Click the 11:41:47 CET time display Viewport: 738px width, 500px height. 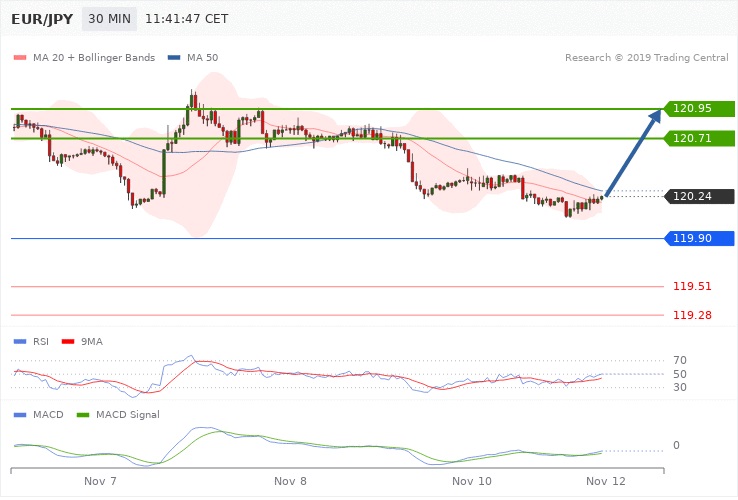(x=186, y=18)
